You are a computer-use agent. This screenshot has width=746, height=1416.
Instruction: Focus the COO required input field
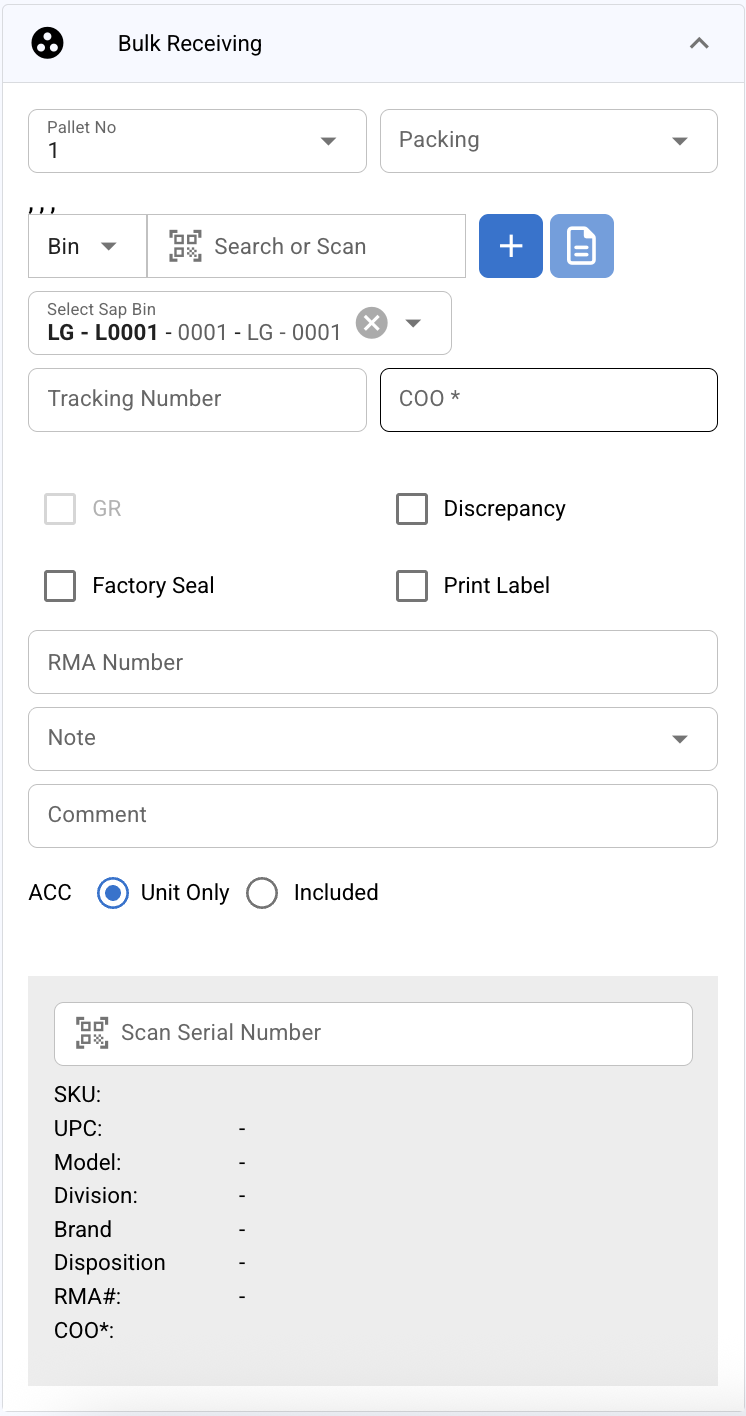(548, 399)
